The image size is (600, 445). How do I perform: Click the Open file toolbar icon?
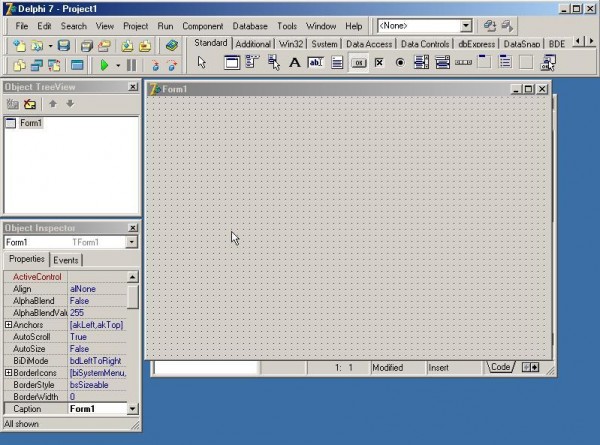pos(38,46)
